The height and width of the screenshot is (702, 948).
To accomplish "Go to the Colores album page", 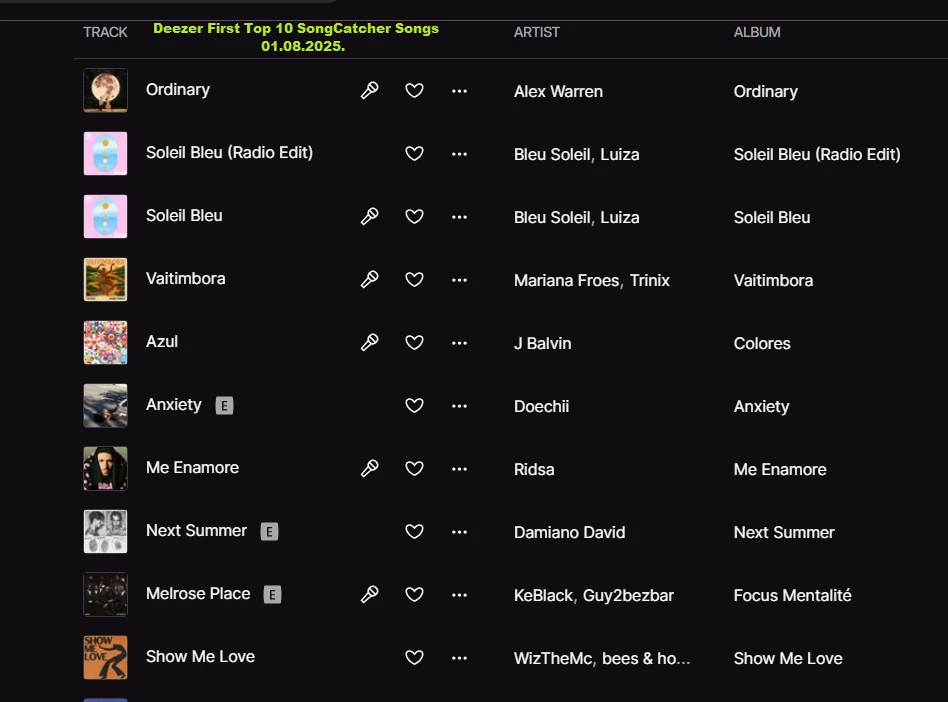I will pos(762,343).
